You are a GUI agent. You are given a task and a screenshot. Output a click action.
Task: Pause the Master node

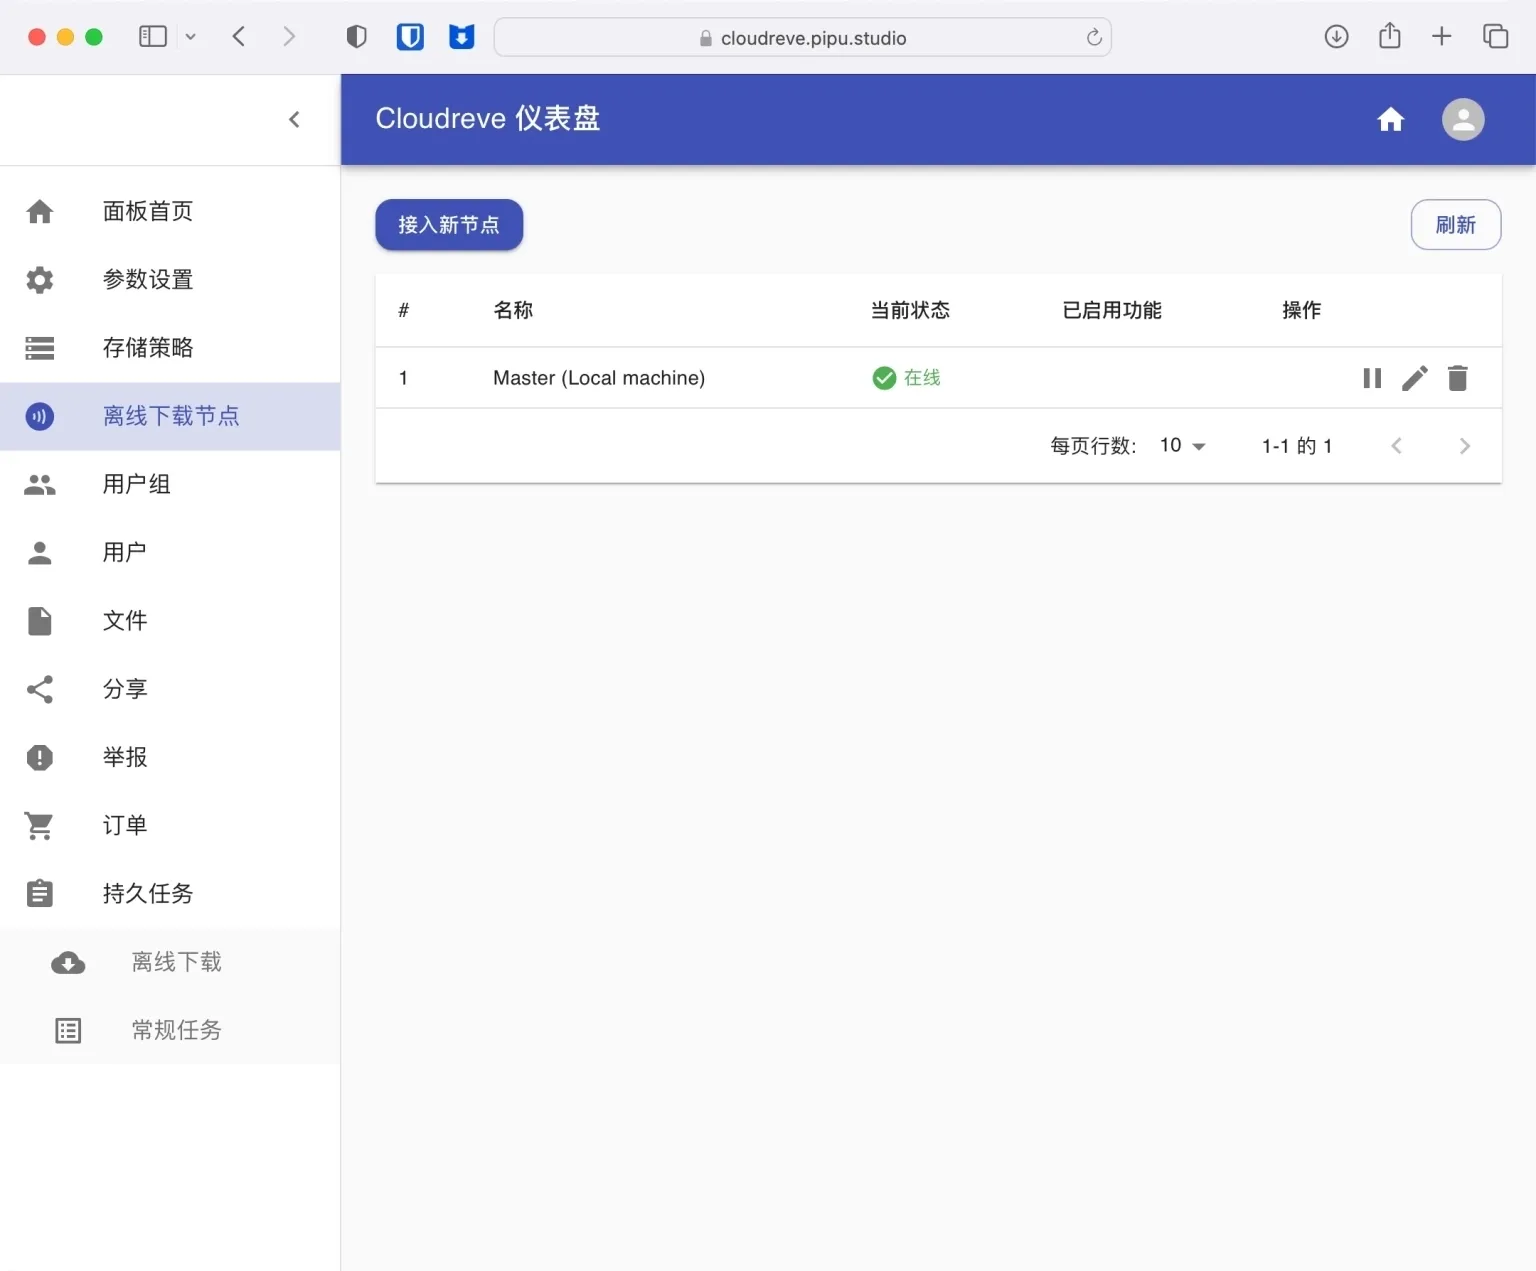(1372, 378)
